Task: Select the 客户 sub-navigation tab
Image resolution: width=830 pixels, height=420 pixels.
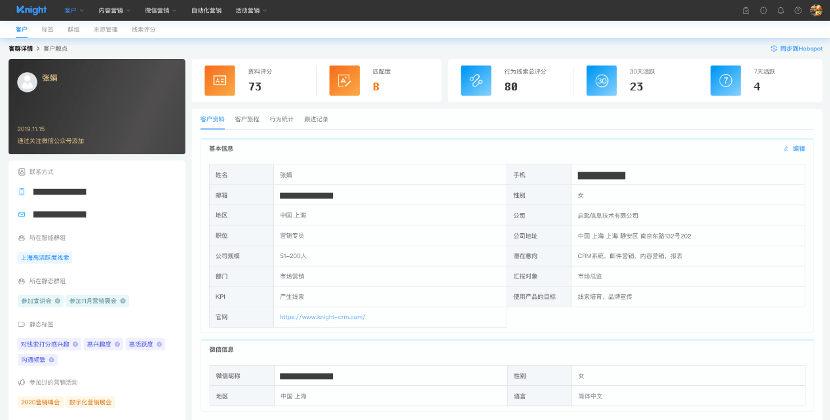Action: [x=22, y=30]
